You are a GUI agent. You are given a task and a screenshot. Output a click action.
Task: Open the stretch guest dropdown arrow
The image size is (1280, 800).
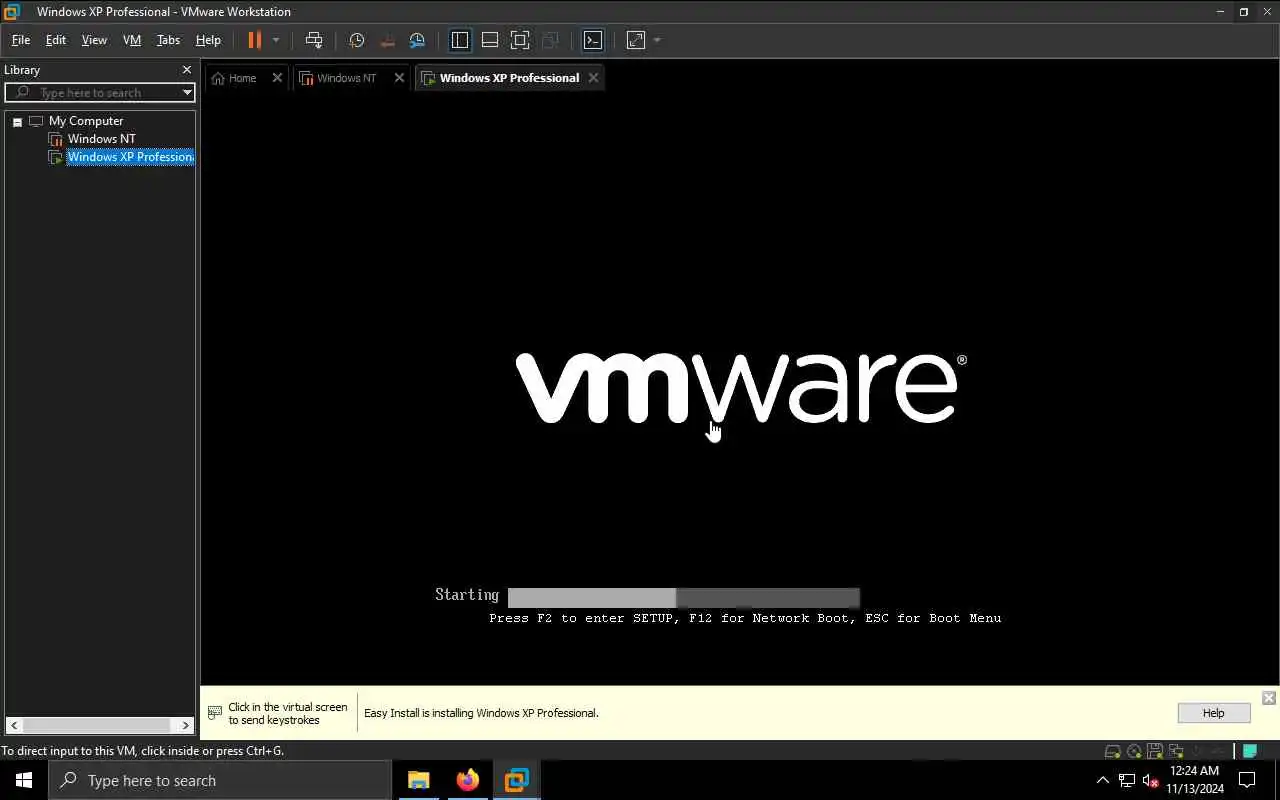pos(657,40)
